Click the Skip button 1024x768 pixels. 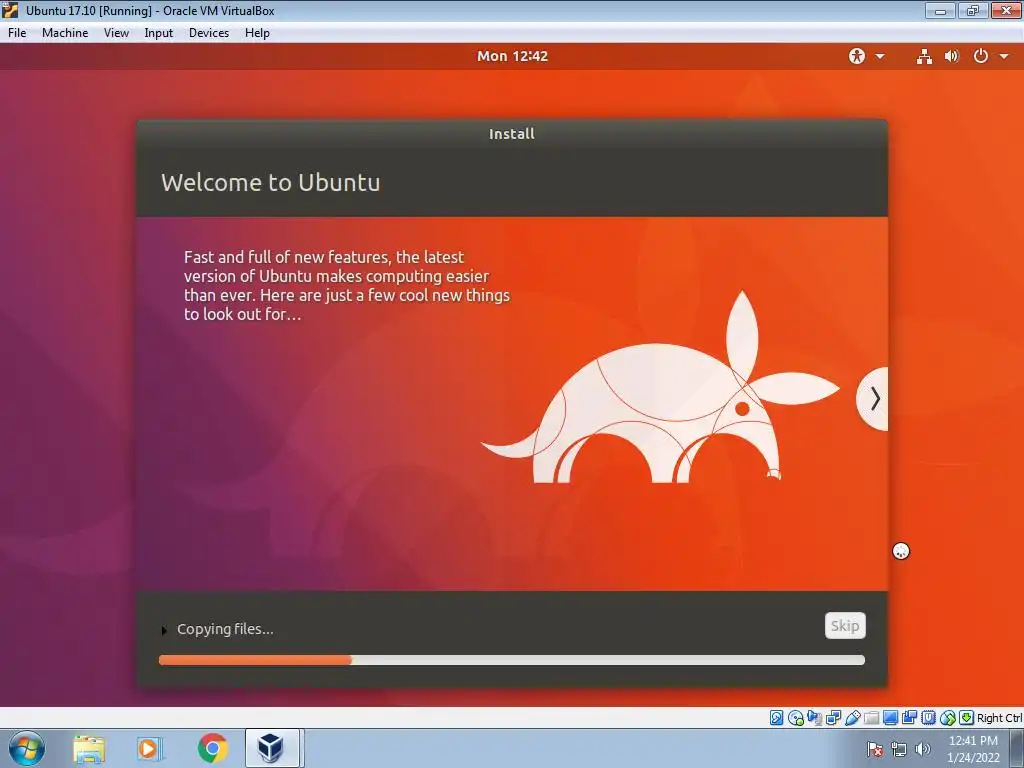(x=844, y=626)
